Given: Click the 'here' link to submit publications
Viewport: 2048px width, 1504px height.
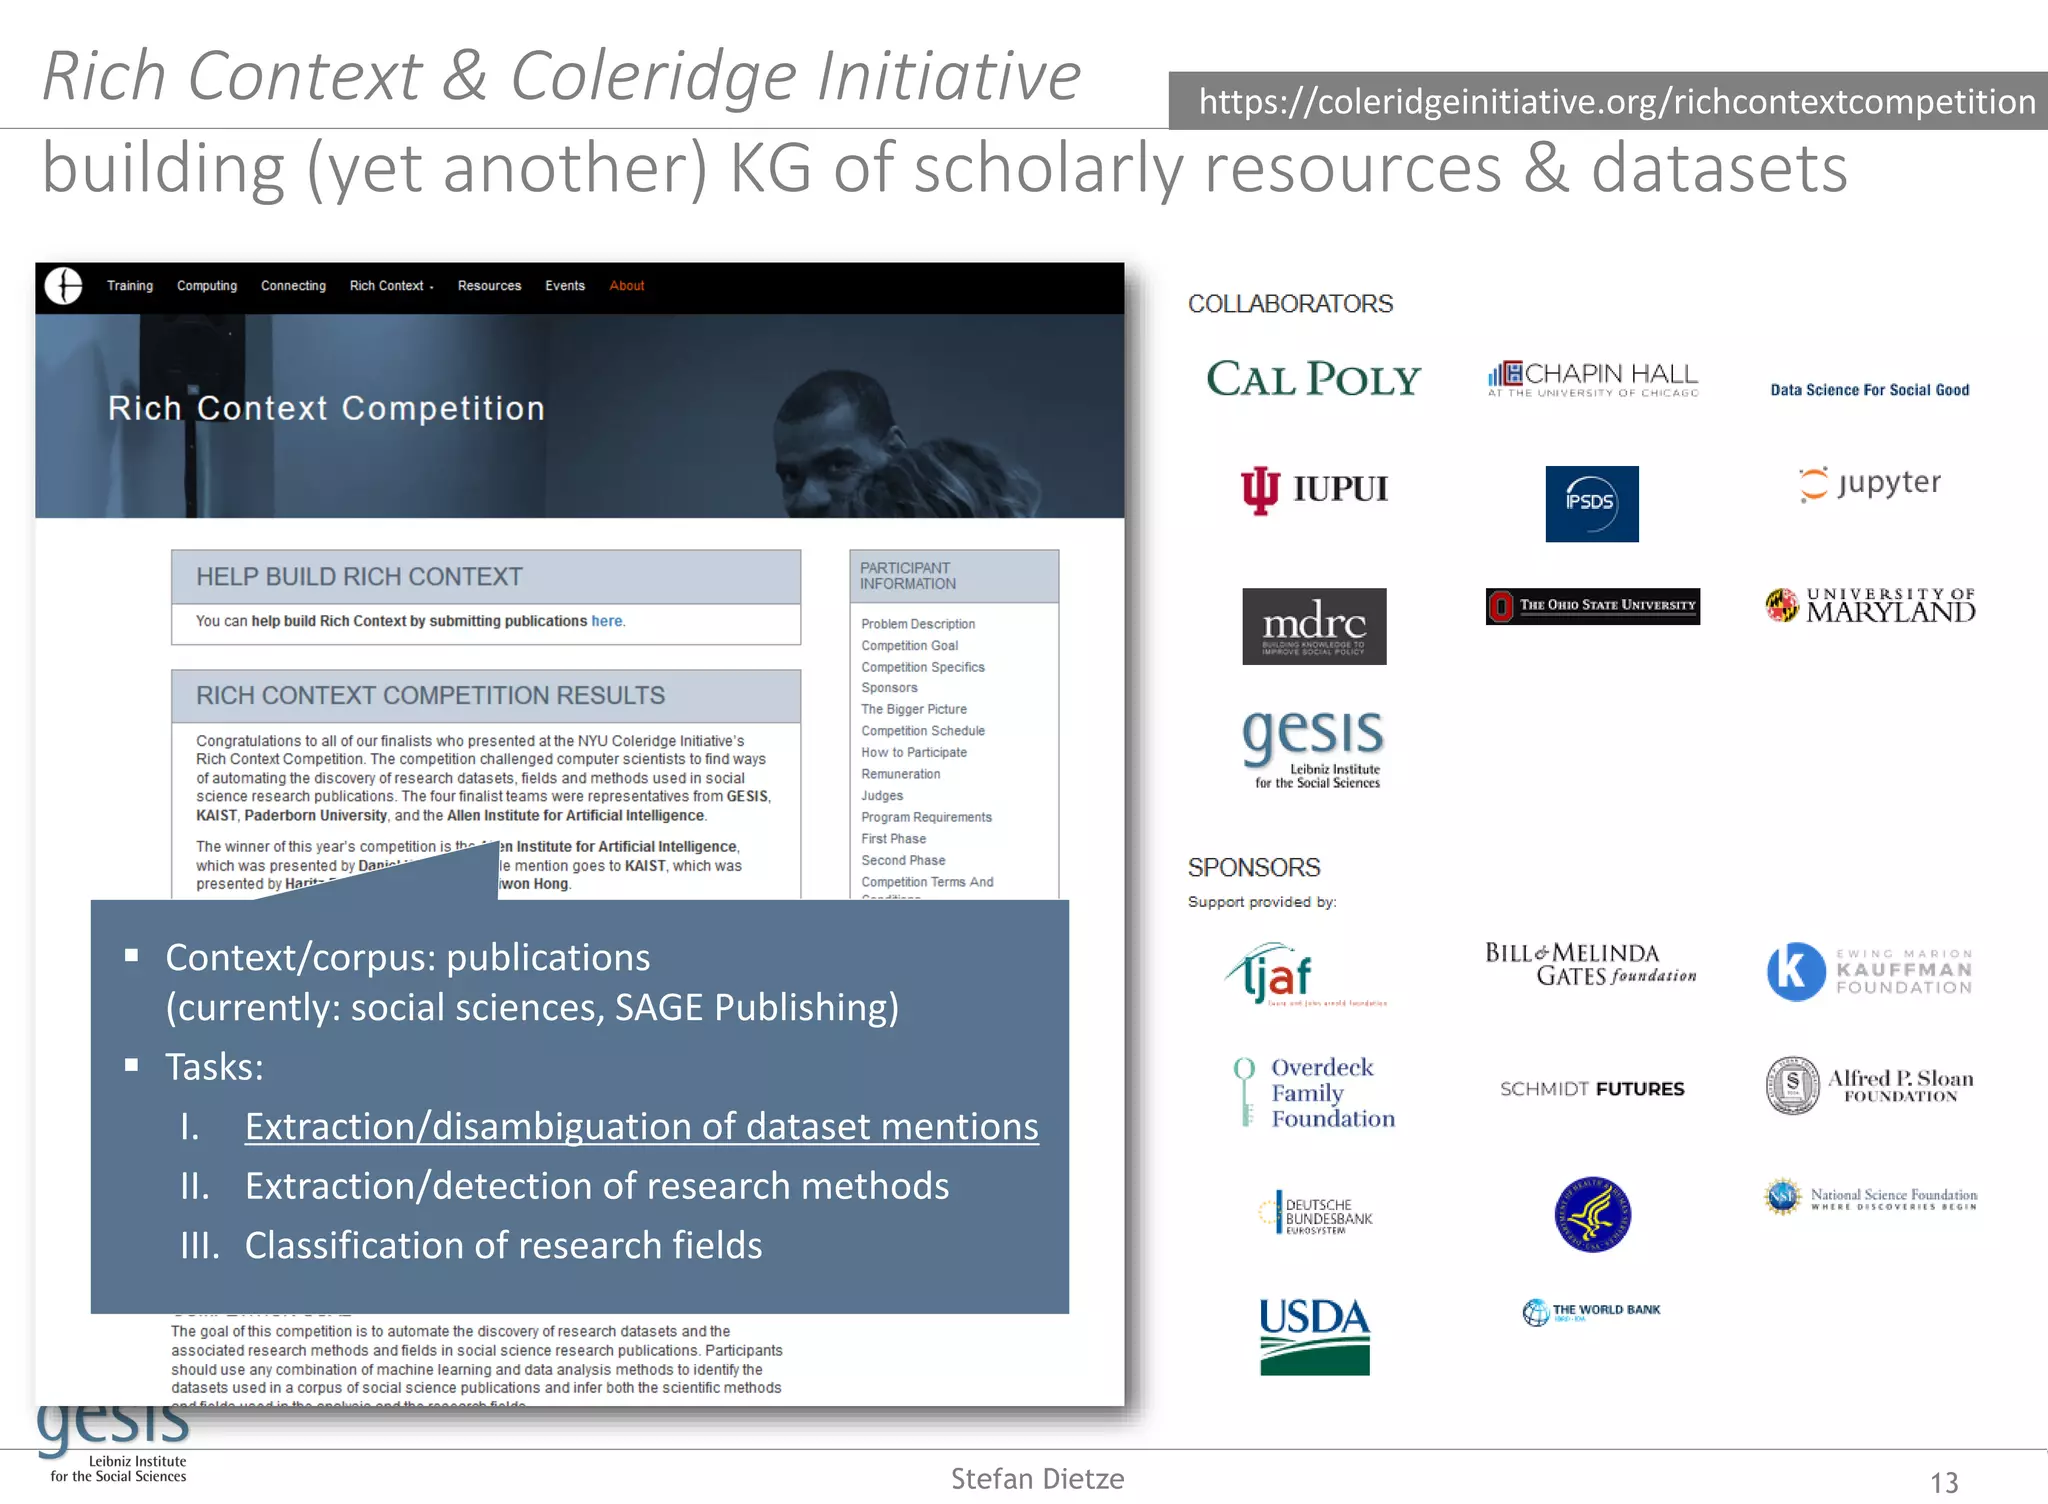Looking at the screenshot, I should (x=606, y=621).
